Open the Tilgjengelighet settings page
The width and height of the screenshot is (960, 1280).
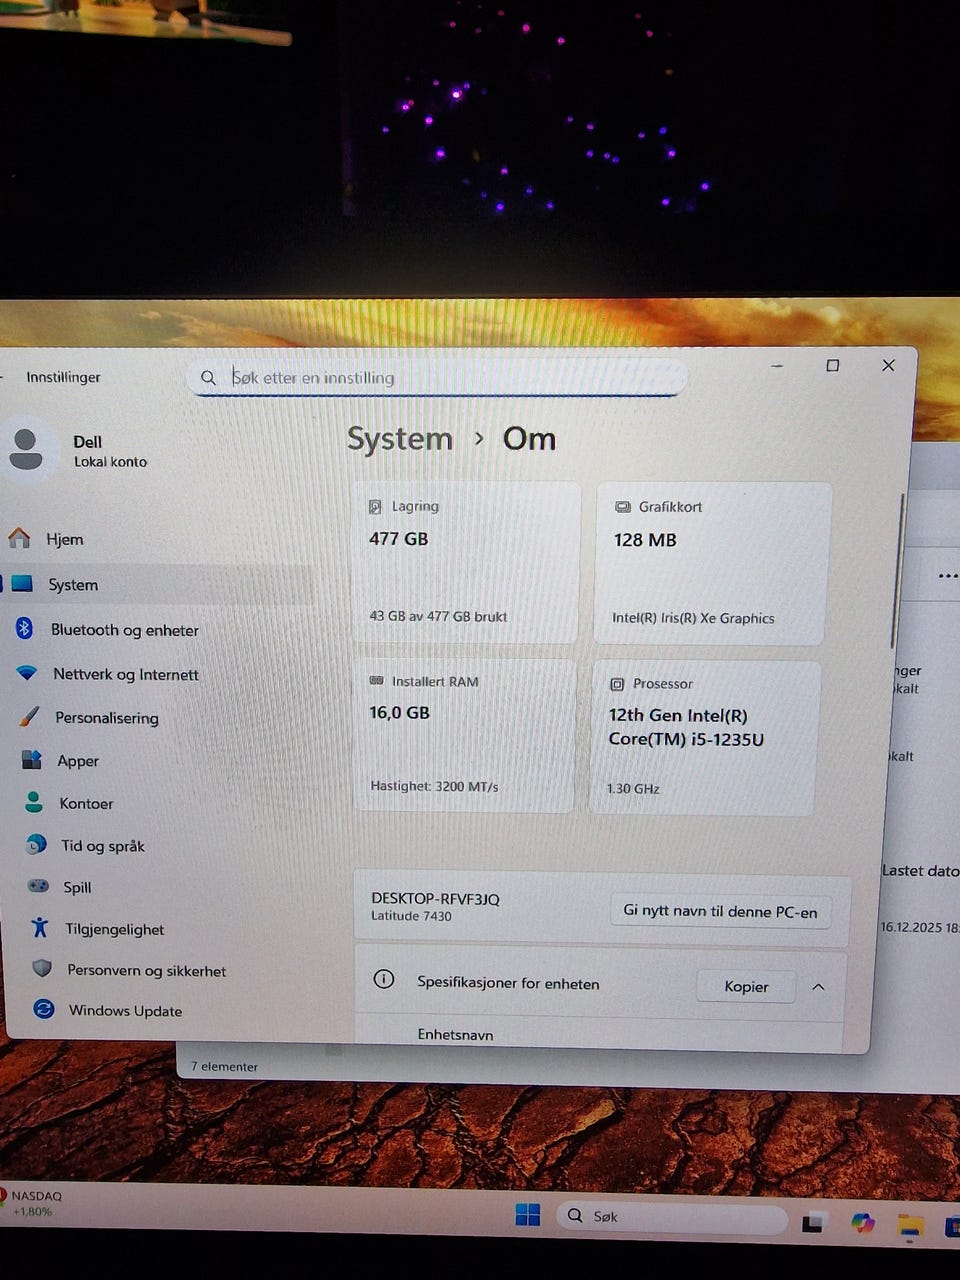point(115,928)
